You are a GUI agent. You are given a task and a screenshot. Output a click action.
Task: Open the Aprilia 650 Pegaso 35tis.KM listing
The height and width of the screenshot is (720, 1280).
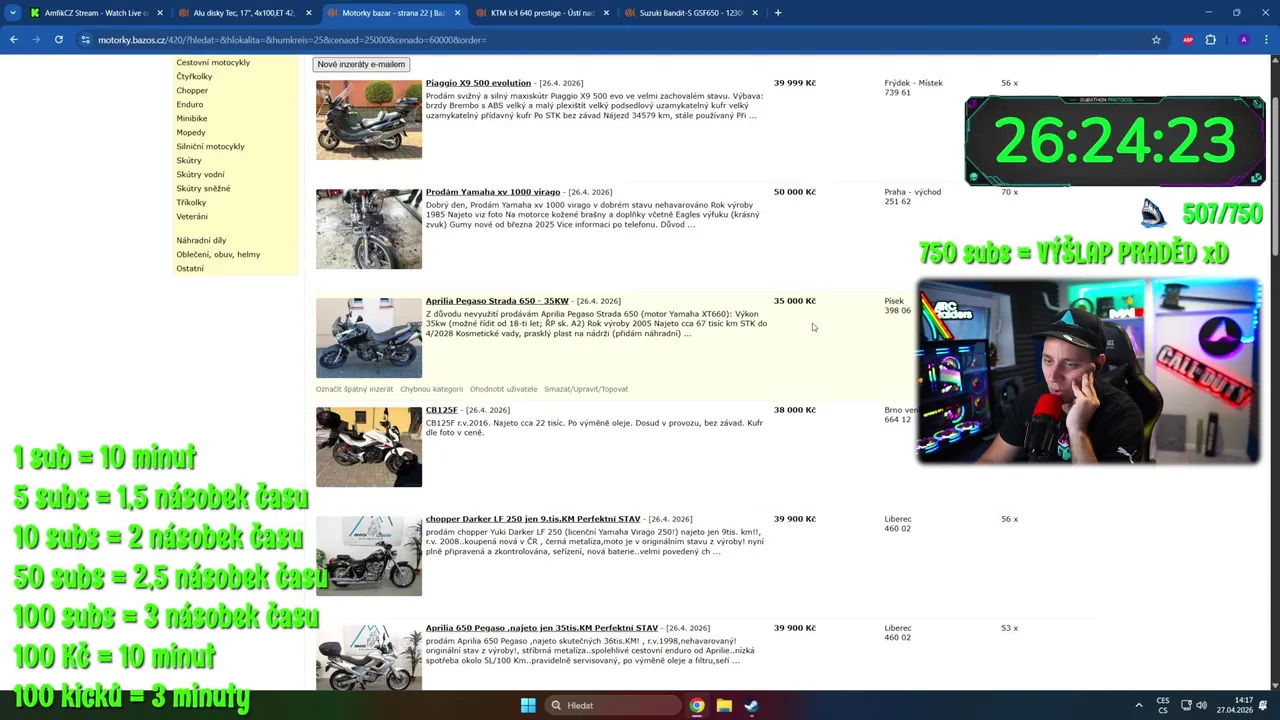542,628
